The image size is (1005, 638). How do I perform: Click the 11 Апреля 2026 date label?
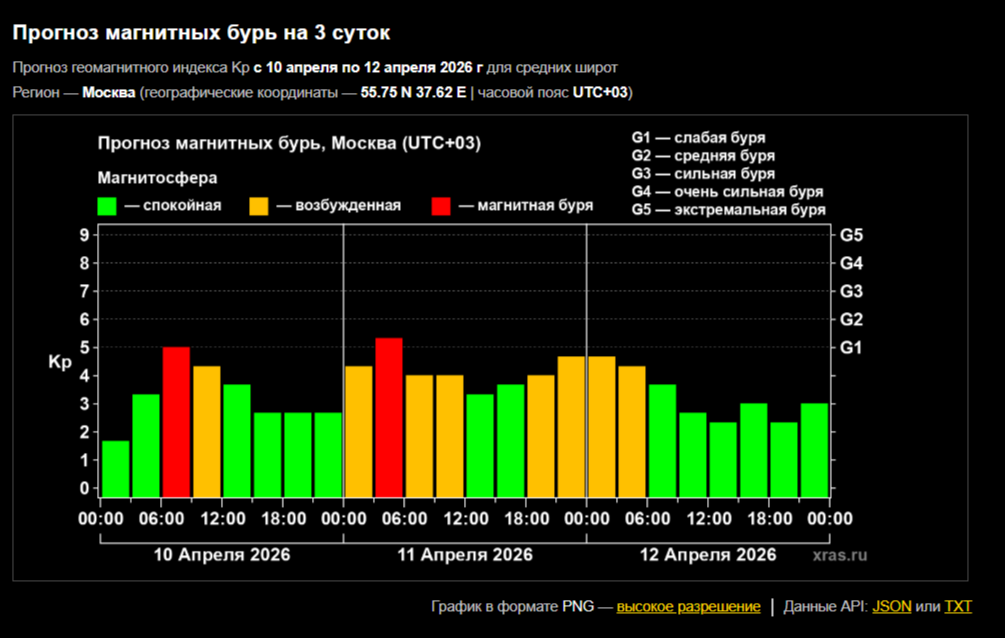coord(464,555)
